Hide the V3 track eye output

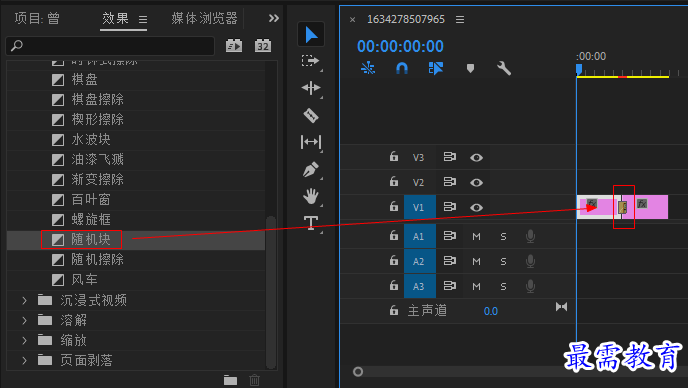[x=476, y=158]
